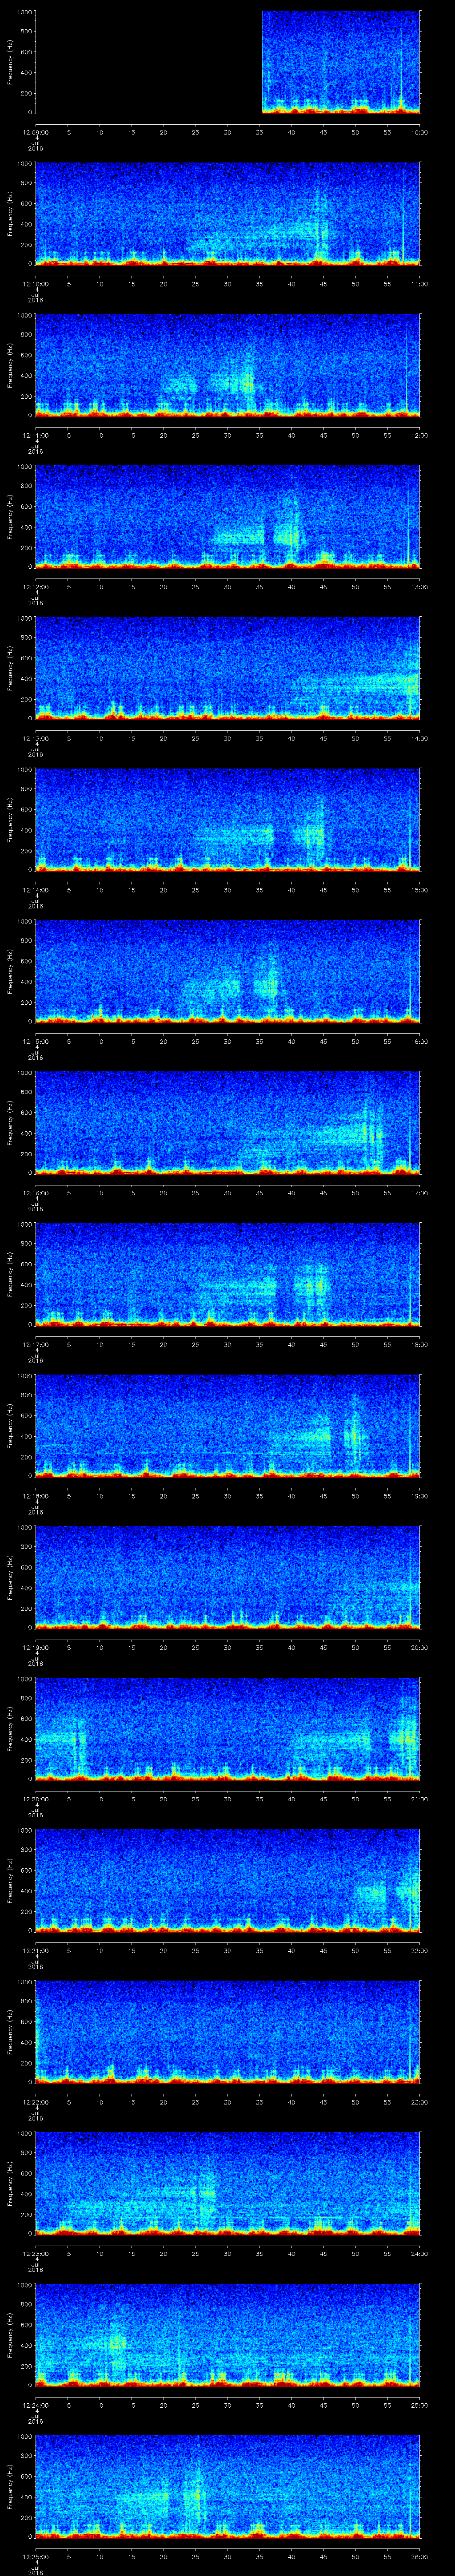
Task: Click the 12:18:00 start time label
Action: [36, 1496]
